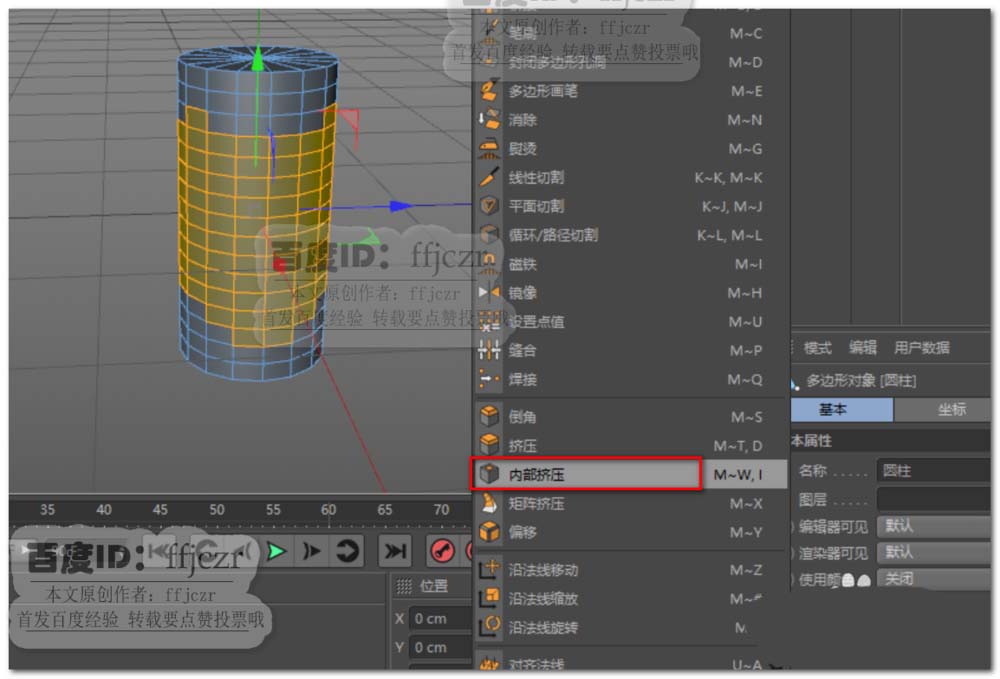The height and width of the screenshot is (679, 1000).
Task: Select the Bevel (倒角) cube icon
Action: pyautogui.click(x=489, y=417)
